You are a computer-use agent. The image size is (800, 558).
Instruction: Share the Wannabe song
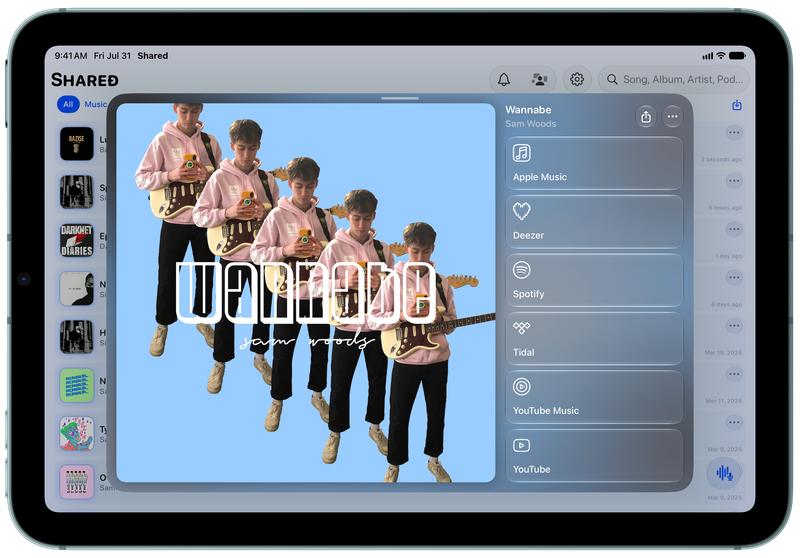(646, 117)
